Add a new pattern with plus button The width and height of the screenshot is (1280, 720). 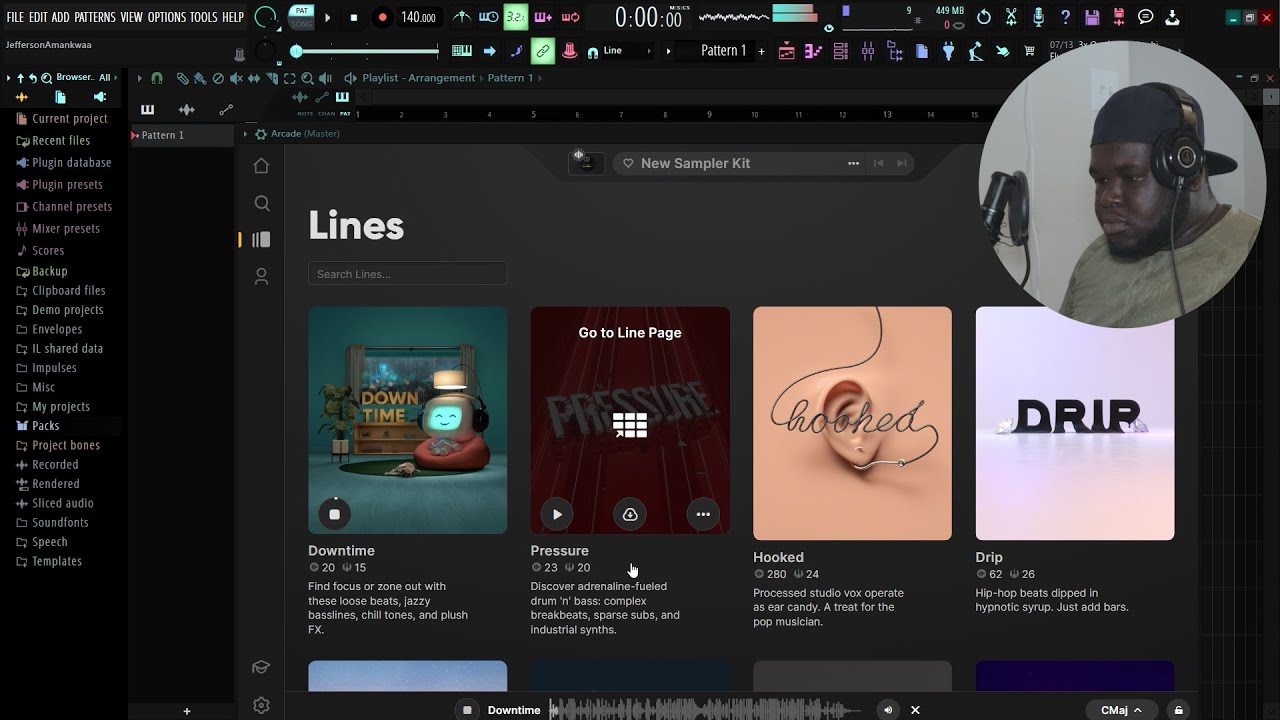(762, 51)
